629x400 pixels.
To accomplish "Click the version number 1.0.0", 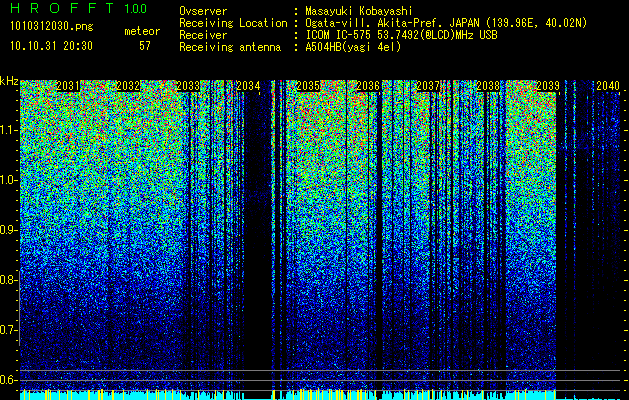I will click(136, 8).
